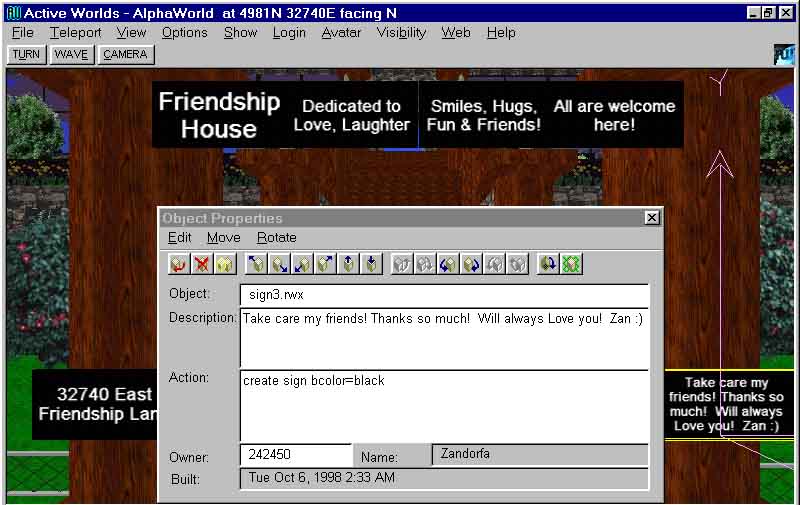Click the 'Dedicated to Love, Laughter' sign

[x=352, y=115]
